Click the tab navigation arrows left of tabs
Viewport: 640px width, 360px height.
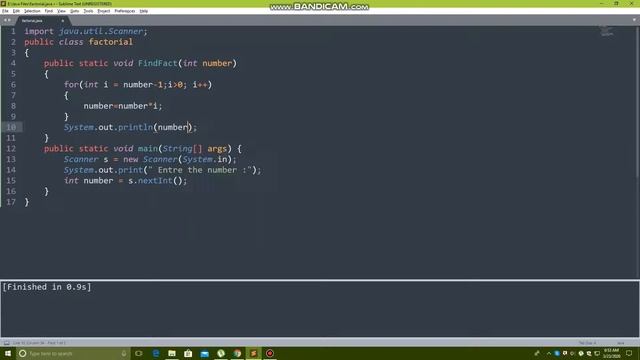pos(7,20)
